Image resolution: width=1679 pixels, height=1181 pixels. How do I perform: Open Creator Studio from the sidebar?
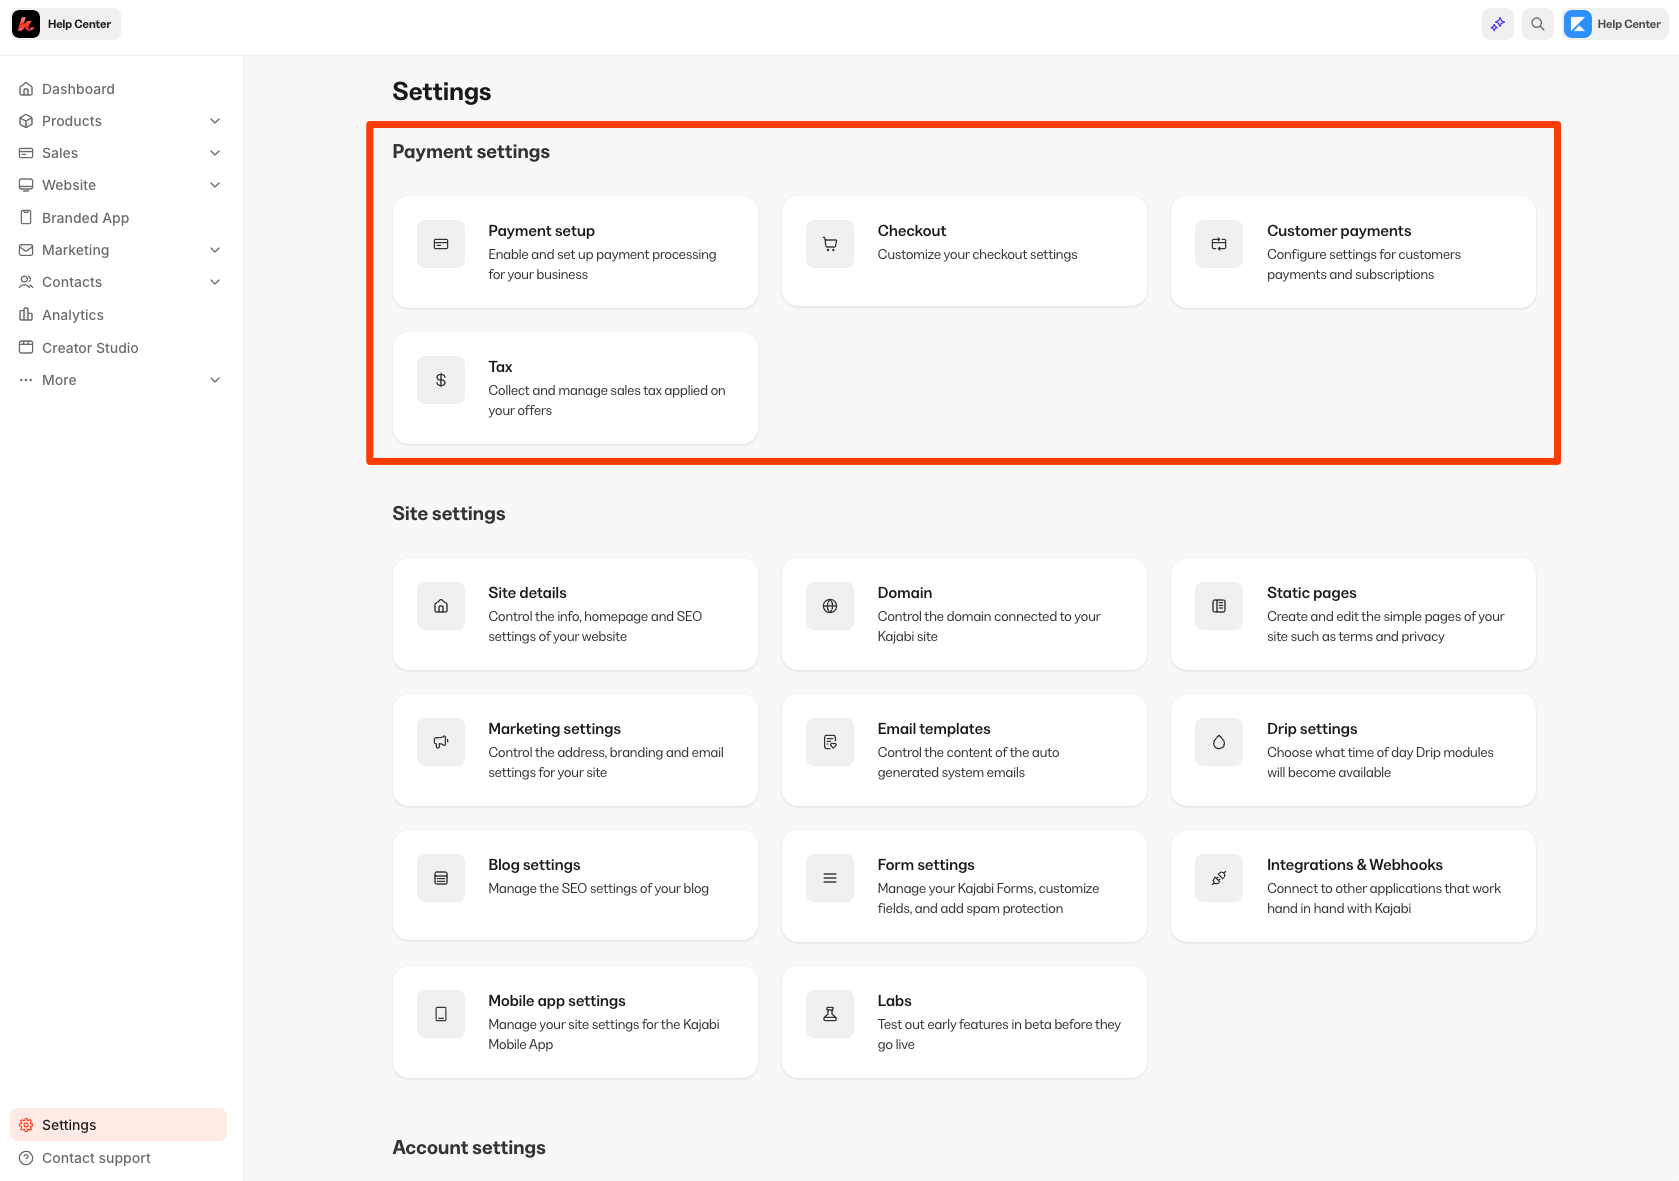(90, 347)
